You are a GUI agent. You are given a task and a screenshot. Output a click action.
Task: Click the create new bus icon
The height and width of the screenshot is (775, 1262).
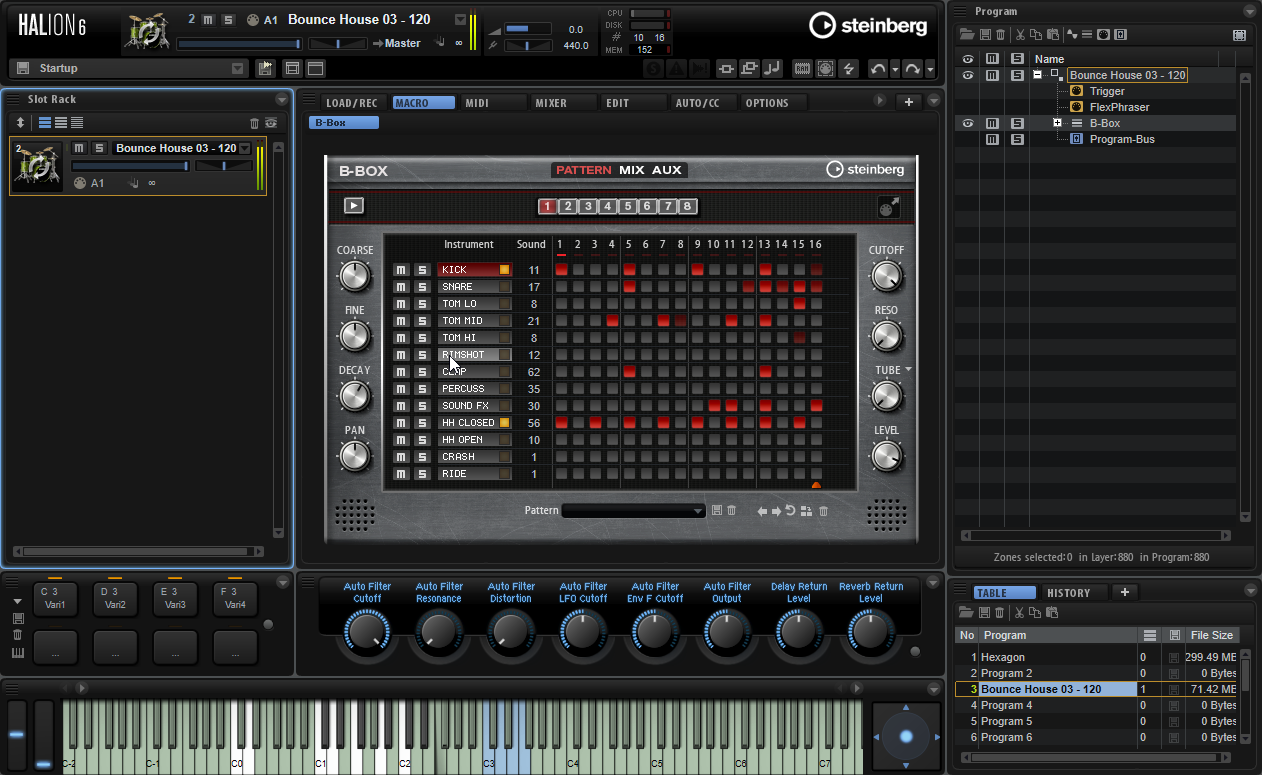click(x=1120, y=34)
